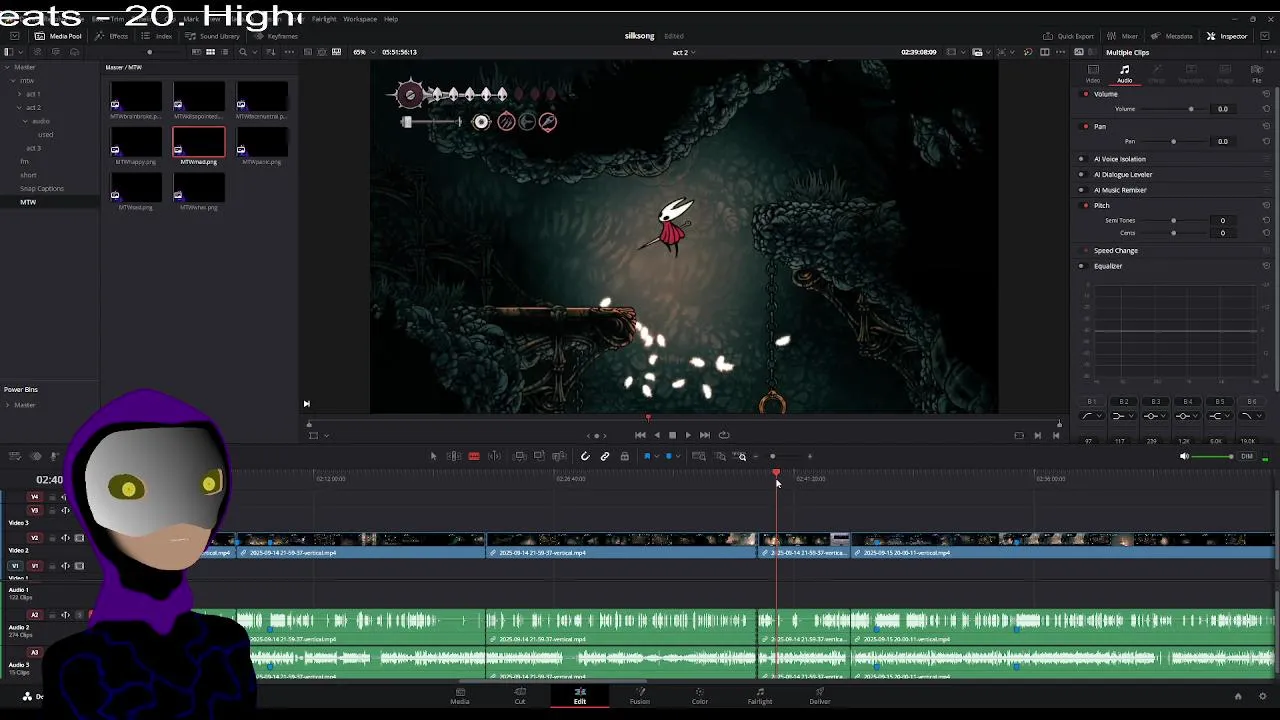Viewport: 1280px width, 720px height.
Task: Open the Index panel
Action: (x=157, y=36)
